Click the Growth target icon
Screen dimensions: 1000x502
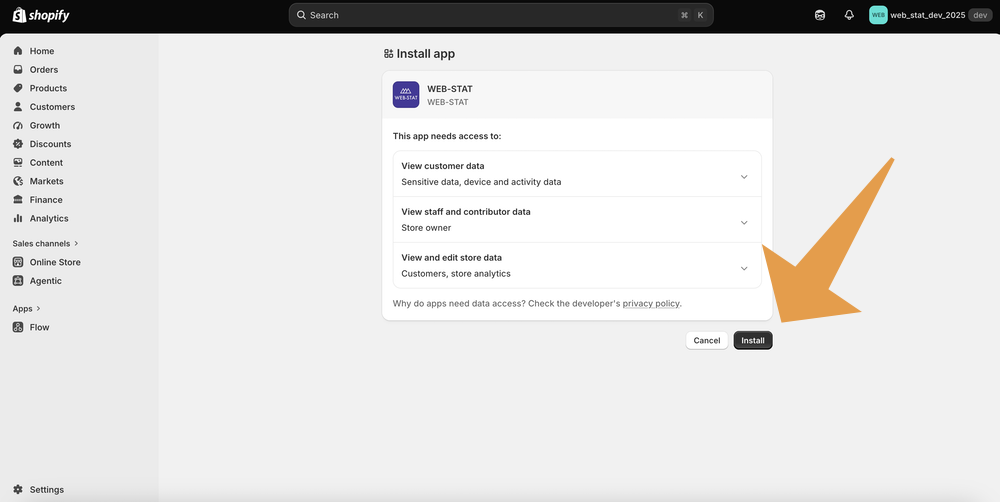click(18, 125)
